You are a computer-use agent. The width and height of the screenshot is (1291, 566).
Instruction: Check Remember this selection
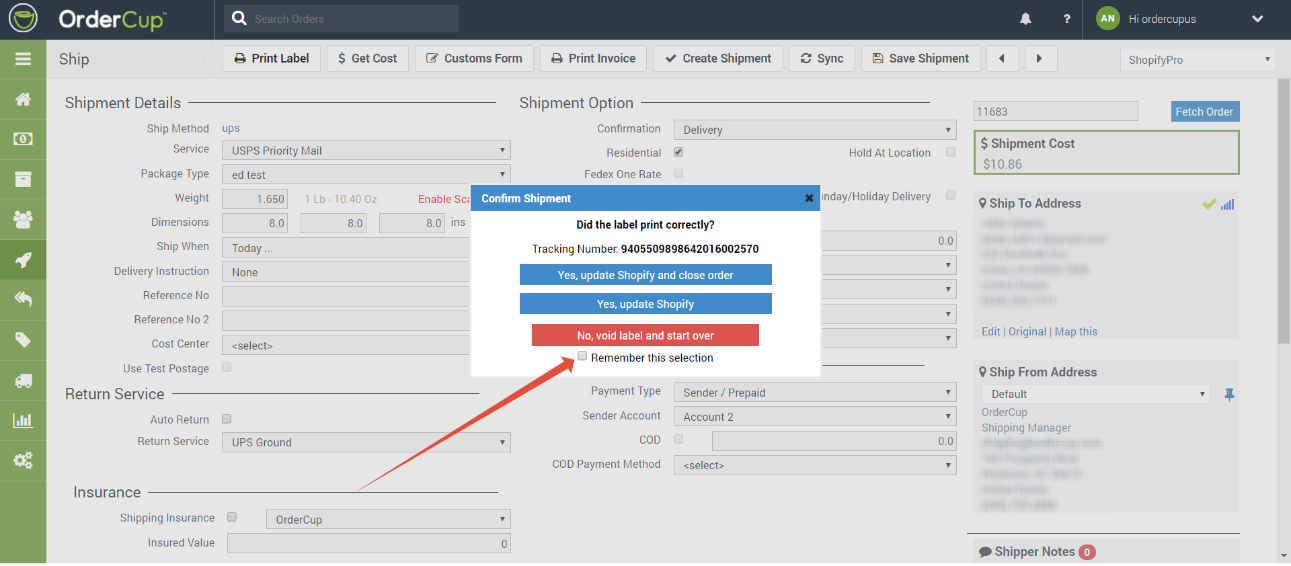[582, 356]
